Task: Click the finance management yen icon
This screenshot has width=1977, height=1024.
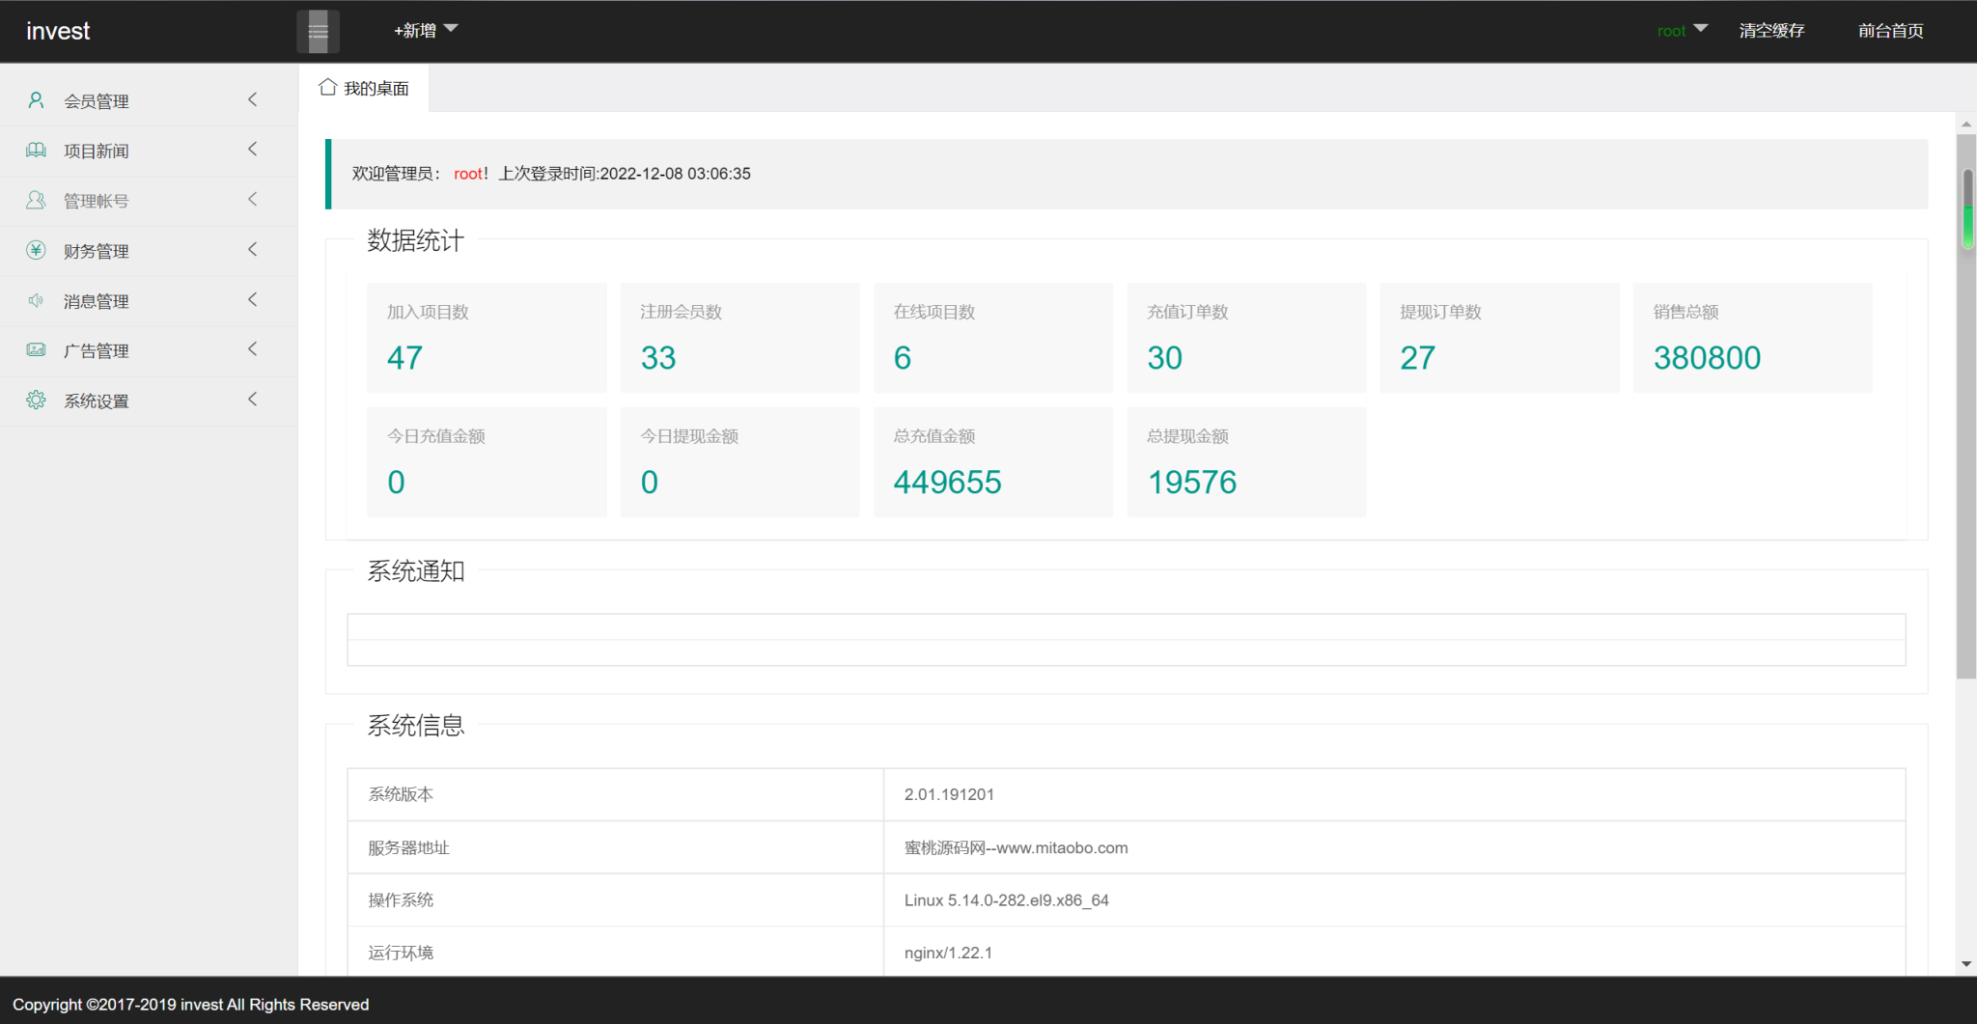Action: [36, 250]
